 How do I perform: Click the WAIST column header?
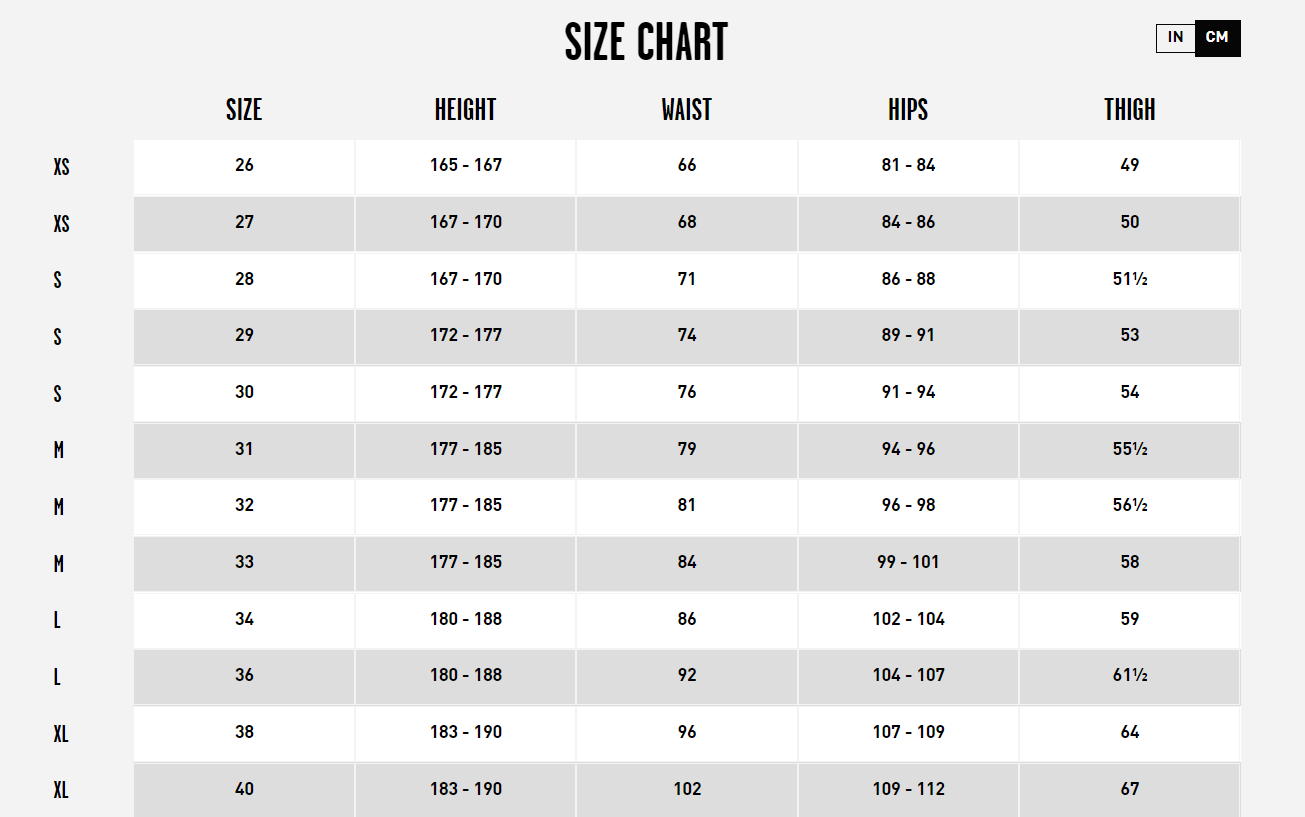pos(687,109)
